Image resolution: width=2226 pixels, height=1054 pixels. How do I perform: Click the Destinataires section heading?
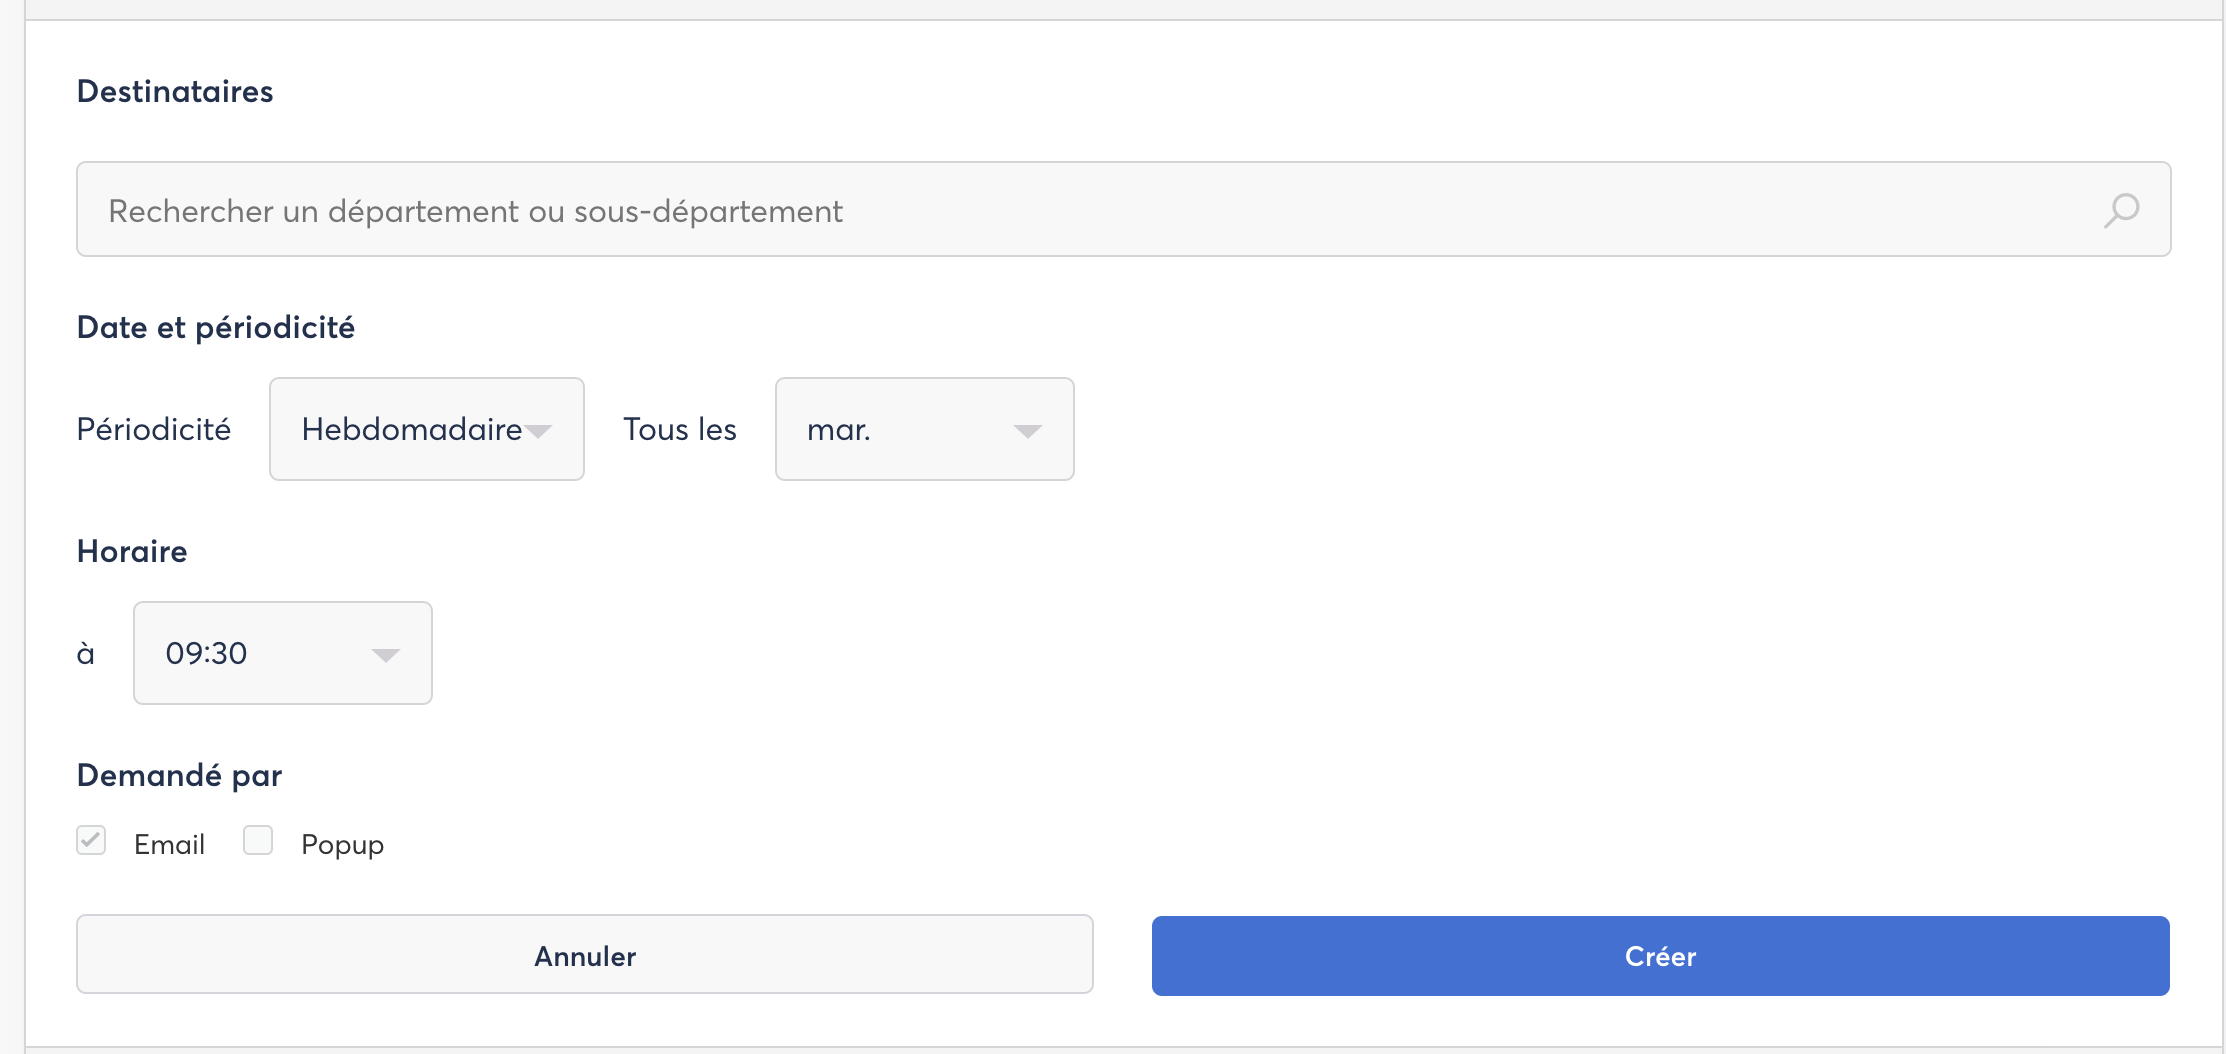[x=175, y=91]
